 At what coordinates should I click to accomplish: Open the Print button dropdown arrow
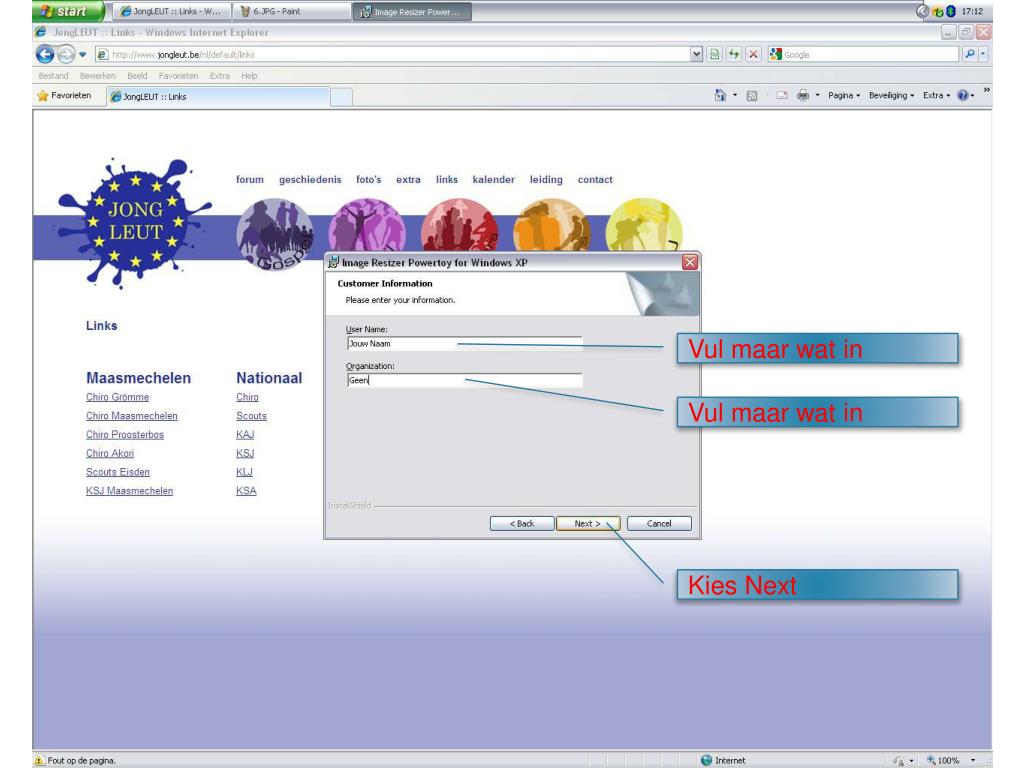click(817, 95)
